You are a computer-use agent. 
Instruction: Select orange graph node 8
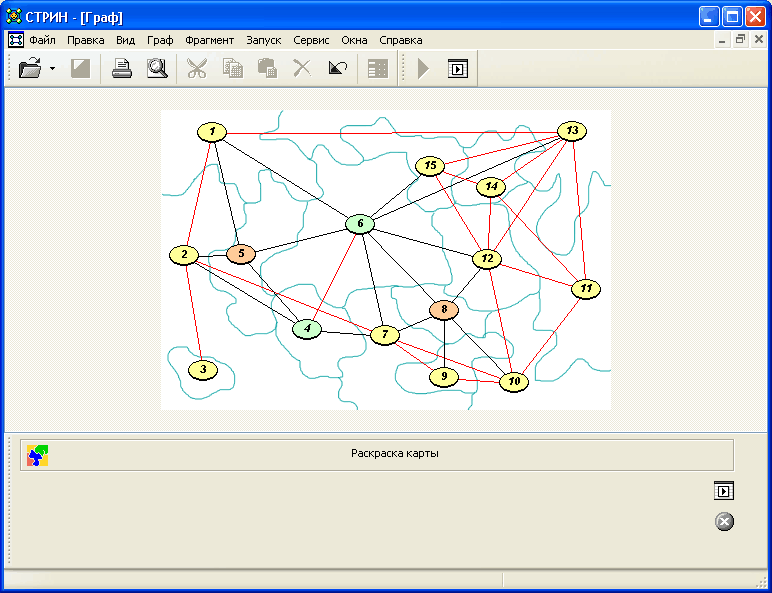[x=444, y=310]
